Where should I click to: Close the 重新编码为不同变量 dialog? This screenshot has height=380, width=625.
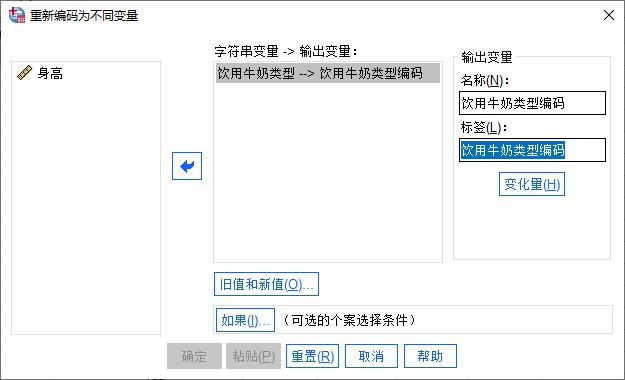click(609, 15)
